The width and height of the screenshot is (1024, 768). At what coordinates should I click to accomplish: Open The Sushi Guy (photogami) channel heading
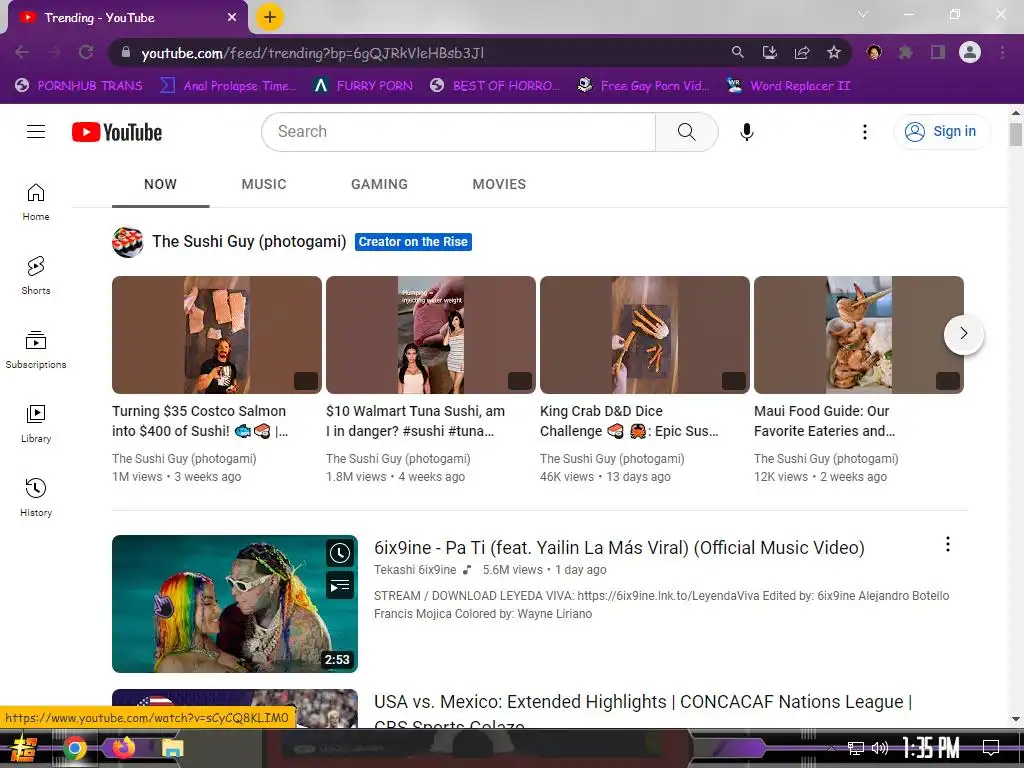(x=249, y=242)
